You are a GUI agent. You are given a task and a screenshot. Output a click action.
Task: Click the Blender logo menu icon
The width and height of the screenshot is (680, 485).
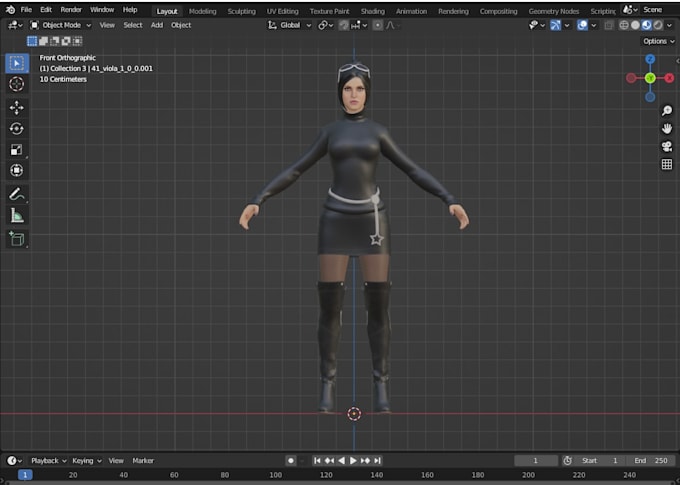coord(10,10)
